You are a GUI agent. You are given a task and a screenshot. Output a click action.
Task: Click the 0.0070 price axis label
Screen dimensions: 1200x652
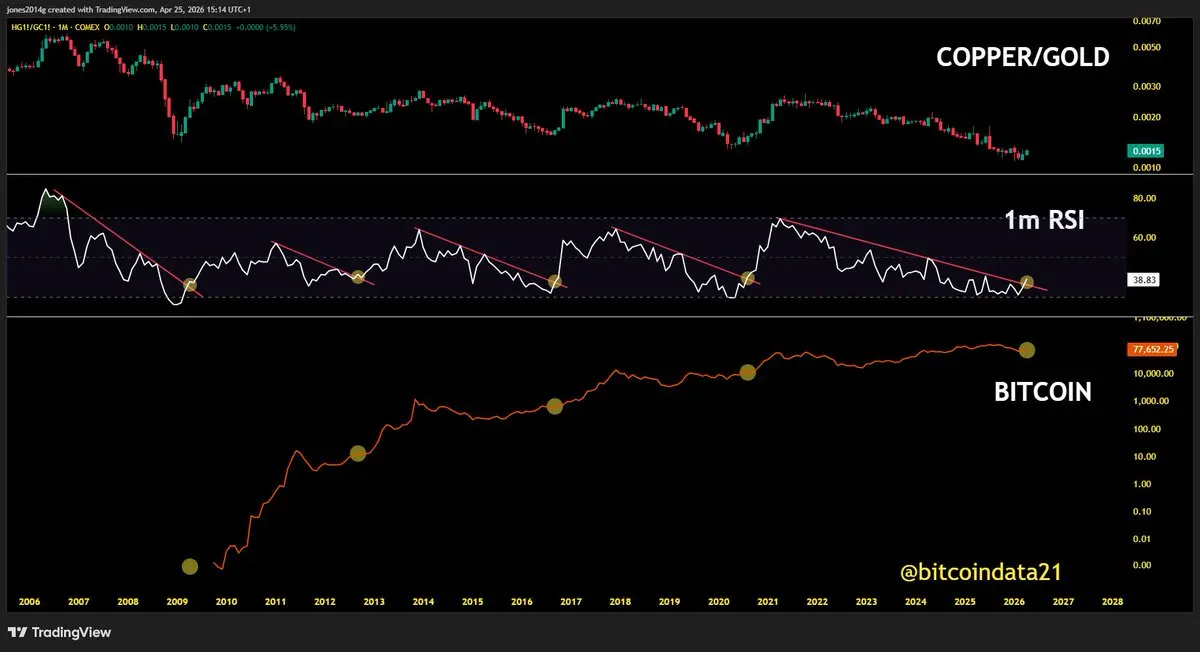(1147, 20)
